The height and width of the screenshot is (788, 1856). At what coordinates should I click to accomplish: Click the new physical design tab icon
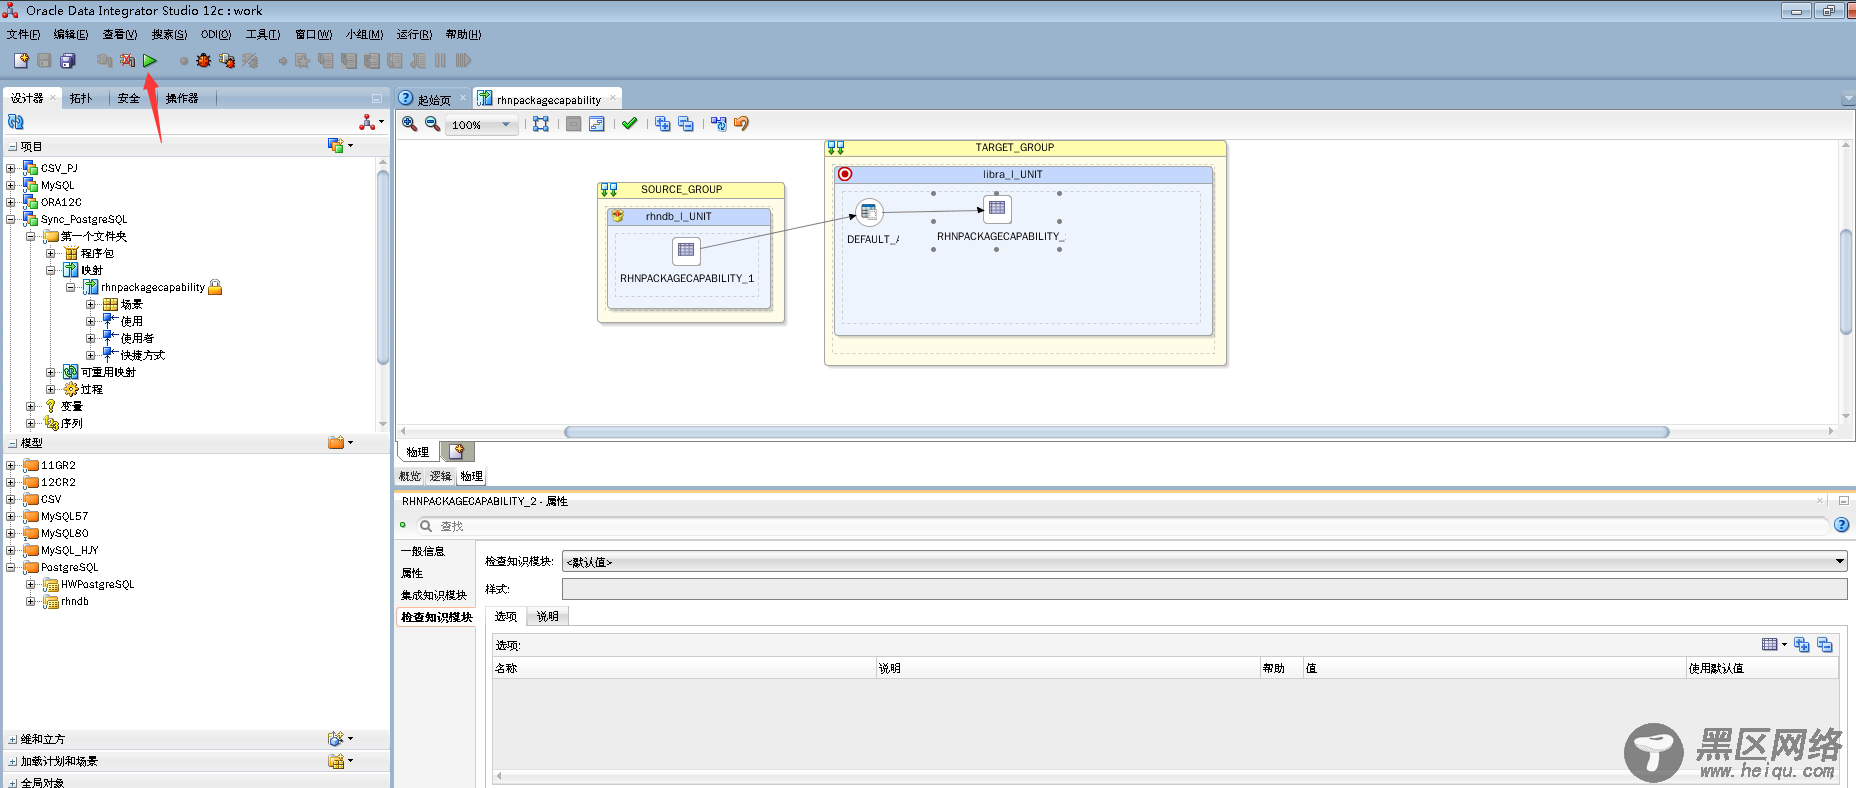click(x=457, y=452)
